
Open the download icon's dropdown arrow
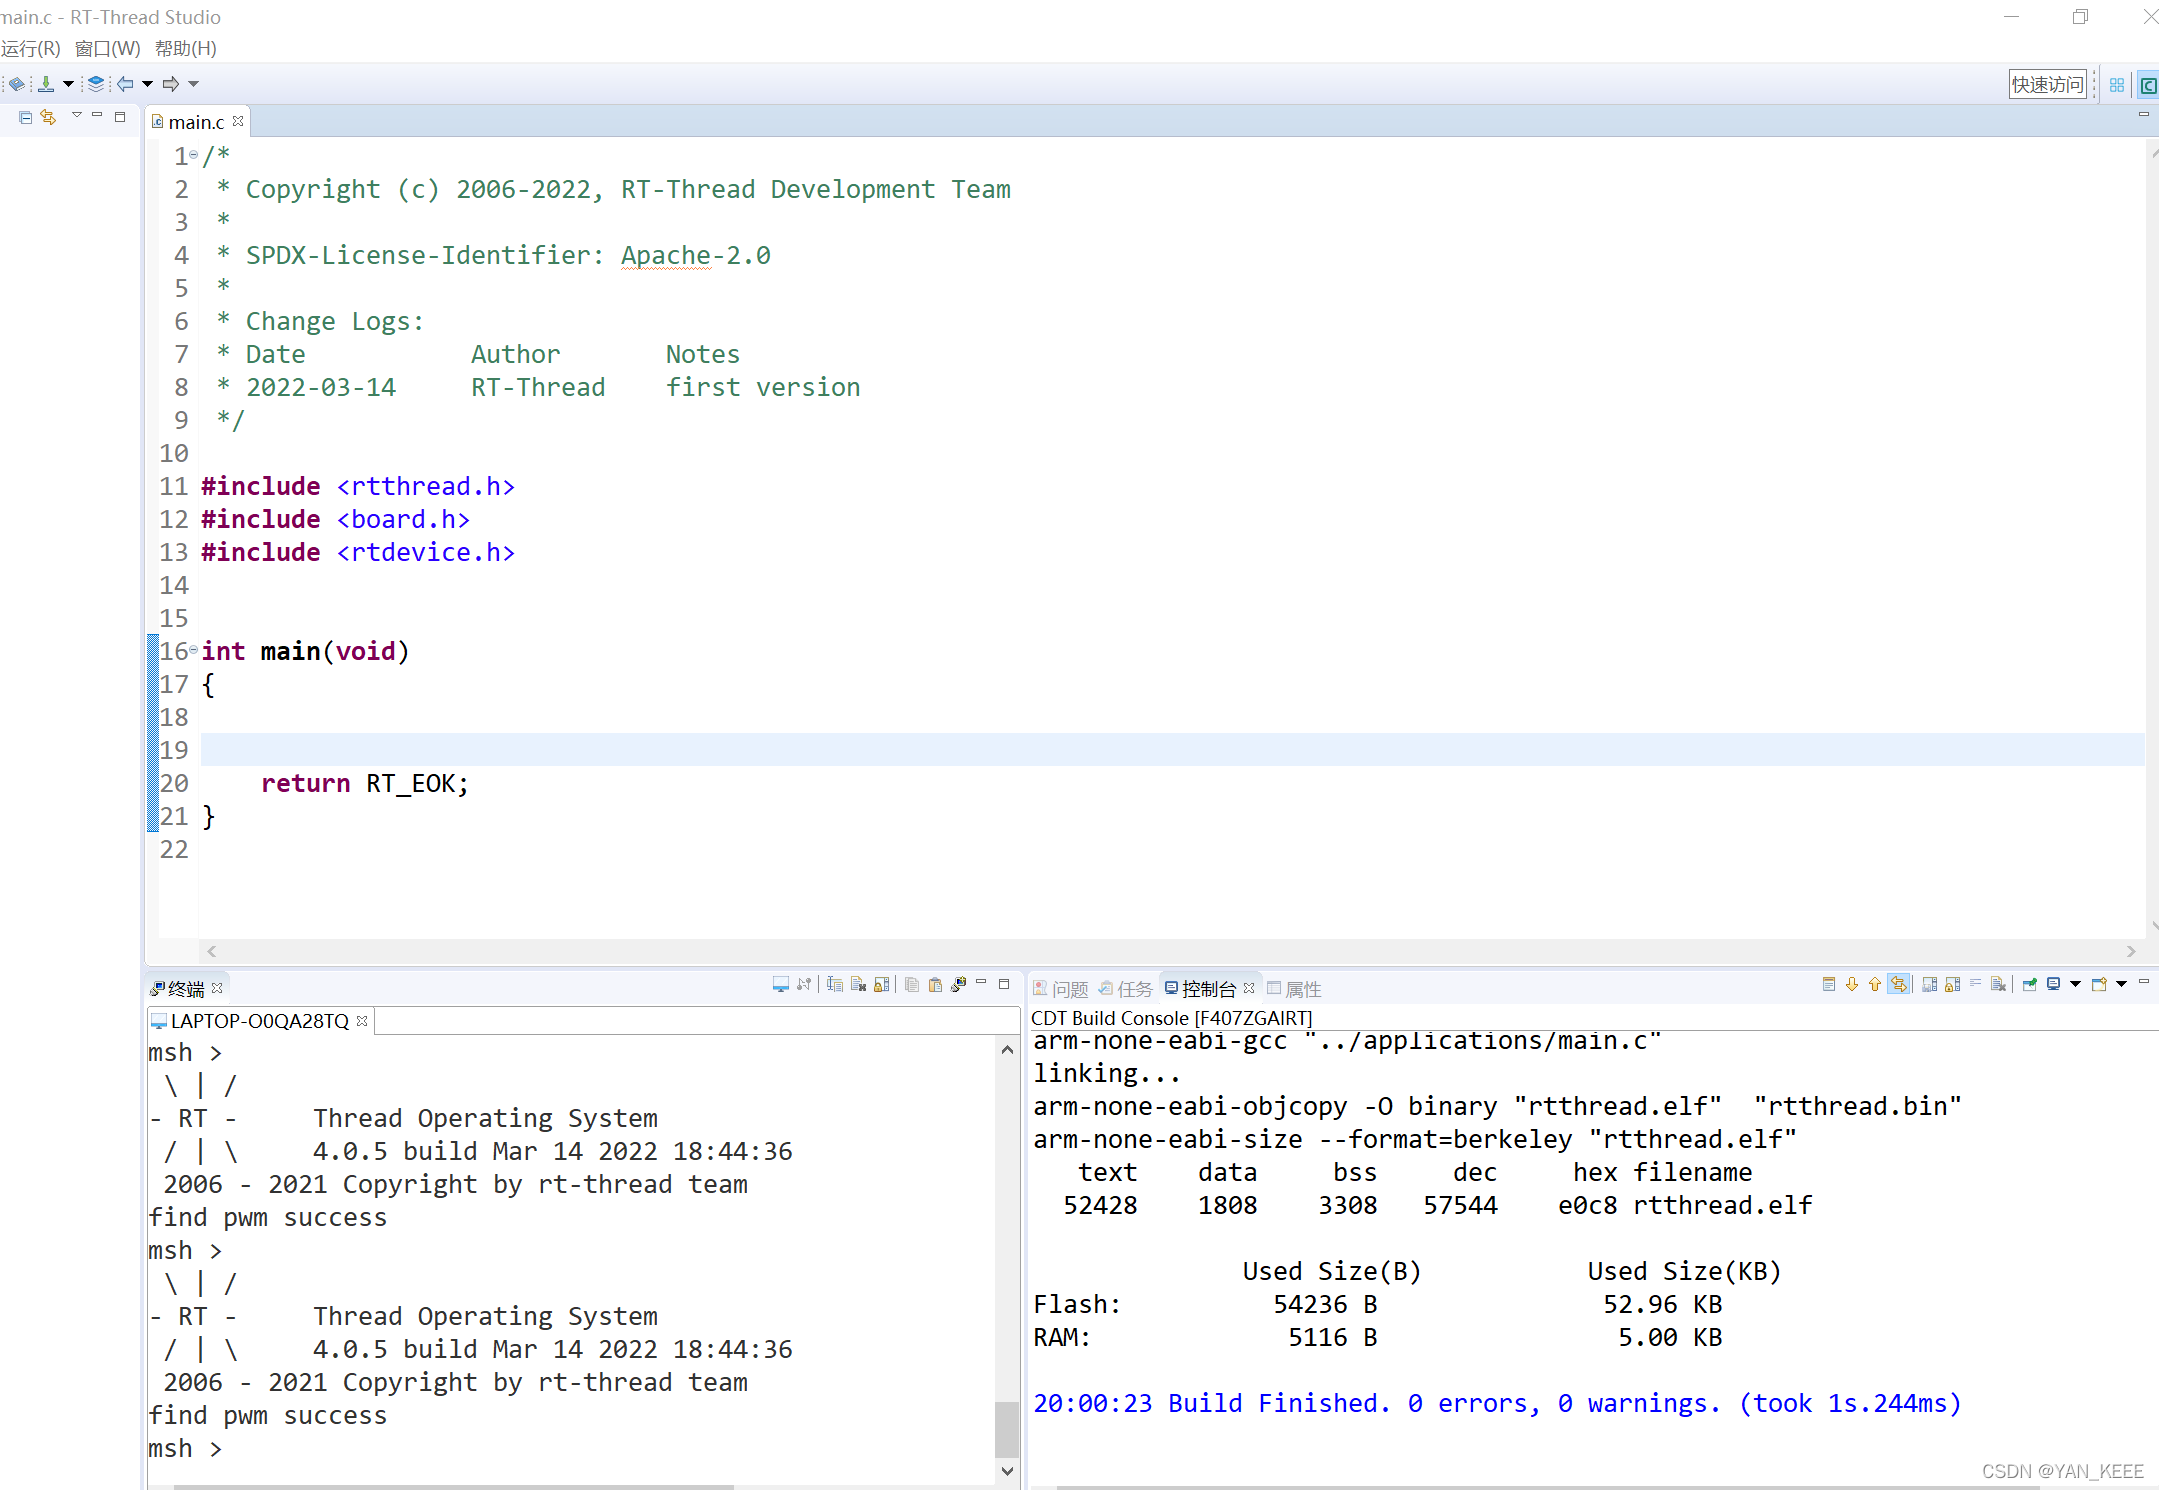tap(68, 84)
